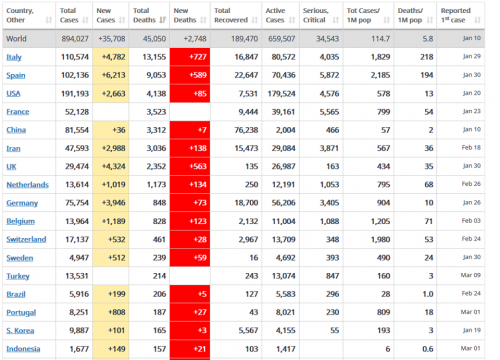This screenshot has width=500, height=360.
Task: Open Spain country page link
Action: [x=16, y=75]
